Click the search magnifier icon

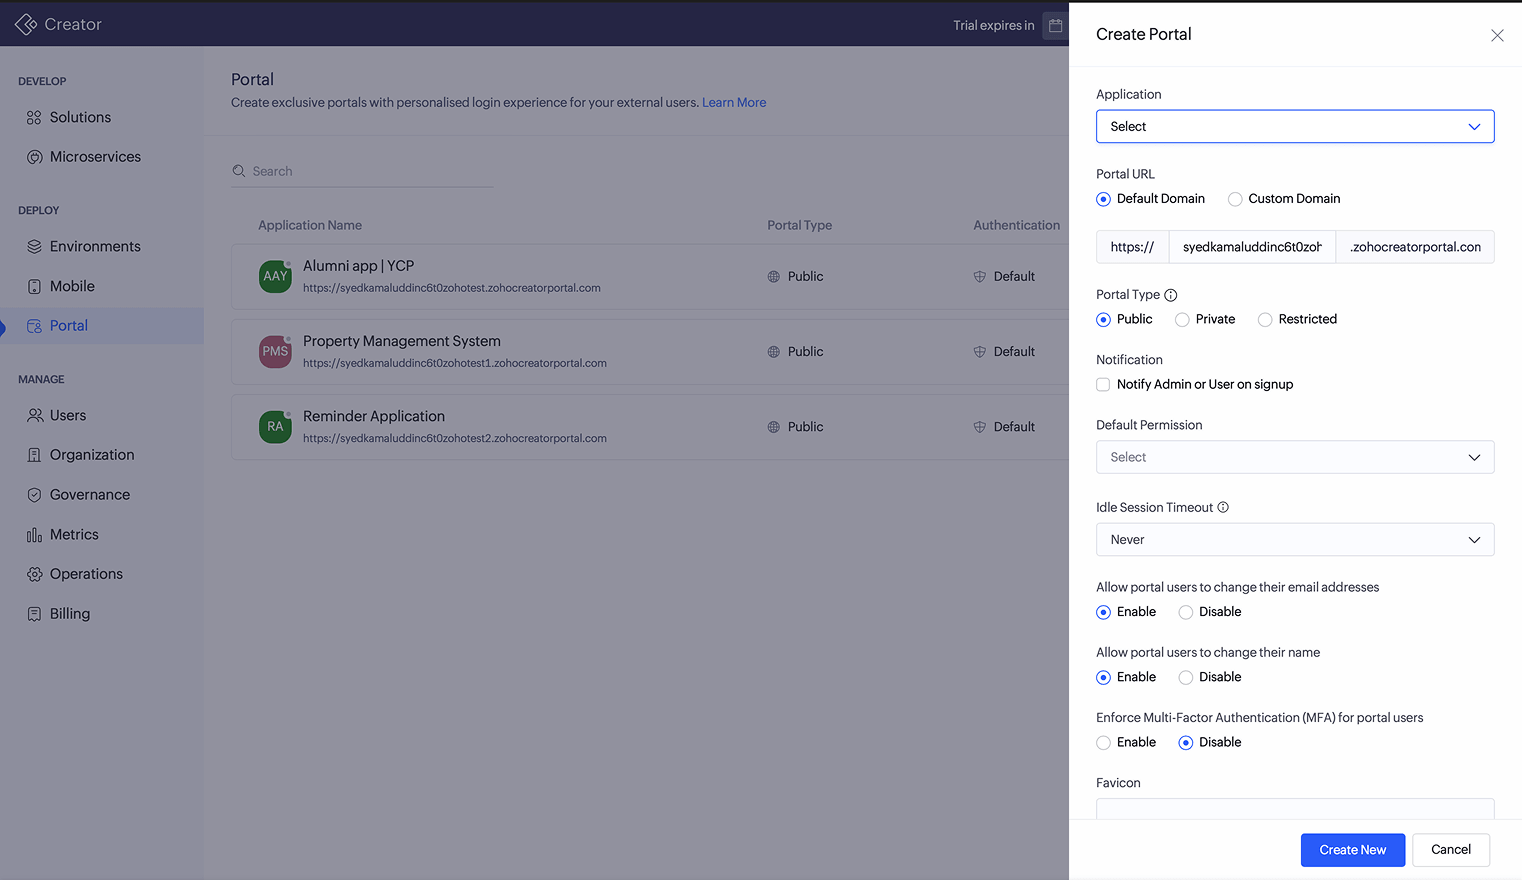[x=239, y=171]
